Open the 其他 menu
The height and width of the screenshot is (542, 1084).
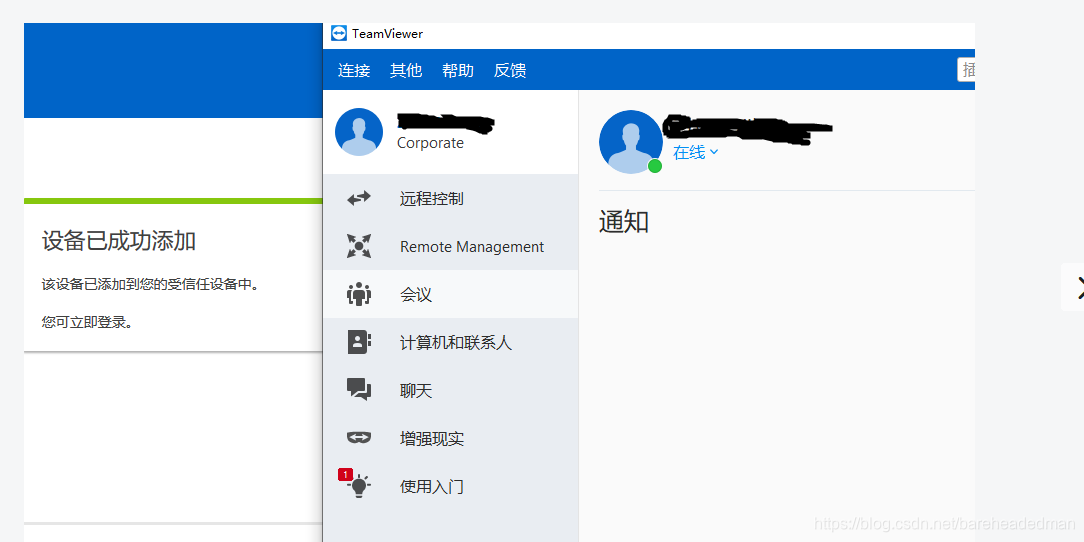point(406,71)
